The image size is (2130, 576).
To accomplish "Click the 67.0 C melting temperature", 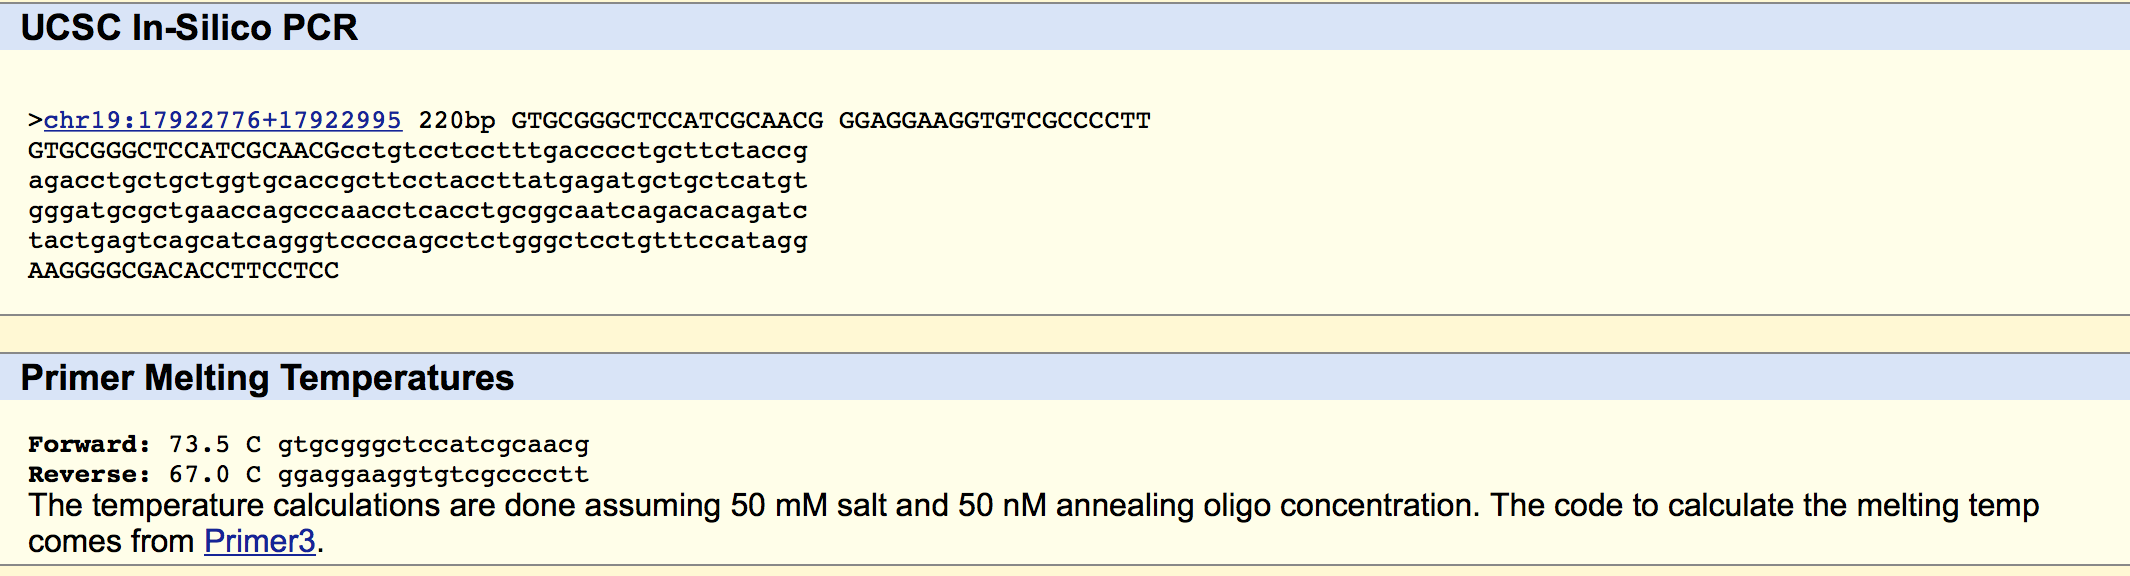I will [x=214, y=475].
